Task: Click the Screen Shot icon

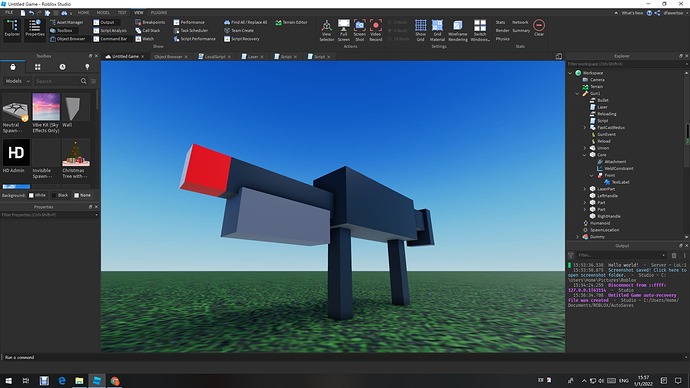Action: click(360, 30)
